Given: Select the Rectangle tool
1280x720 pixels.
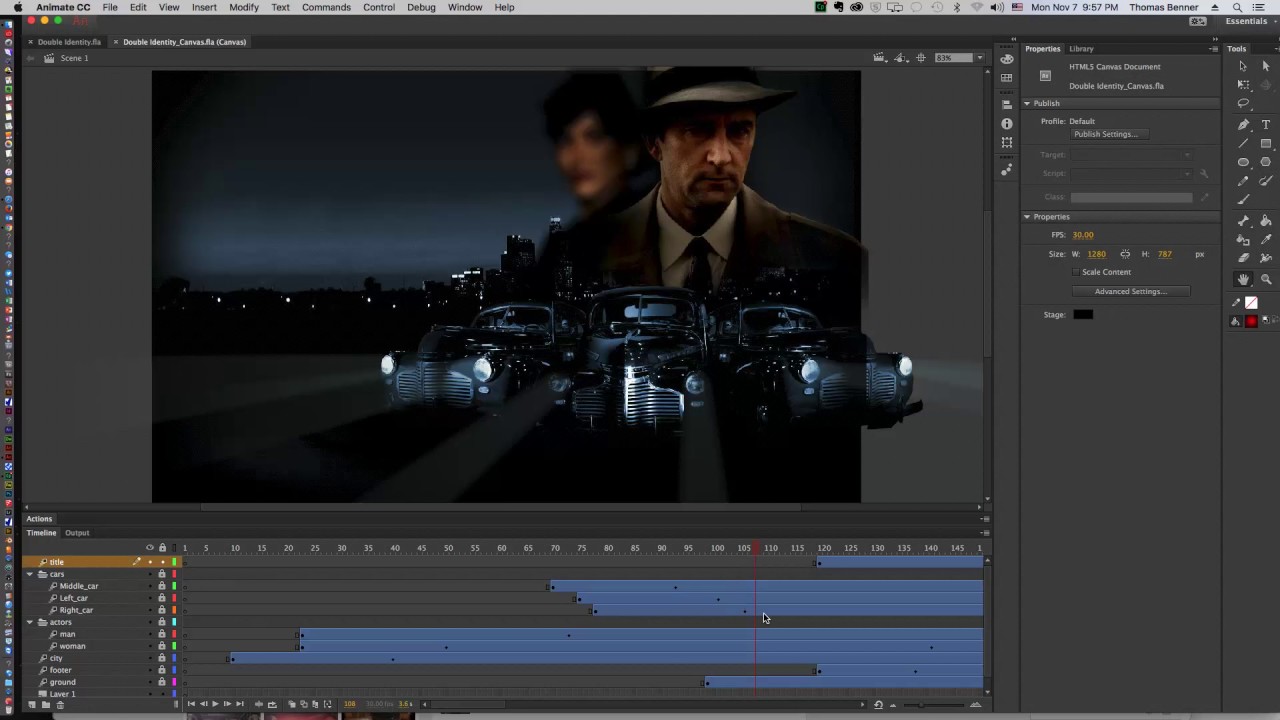Looking at the screenshot, I should [x=1266, y=144].
